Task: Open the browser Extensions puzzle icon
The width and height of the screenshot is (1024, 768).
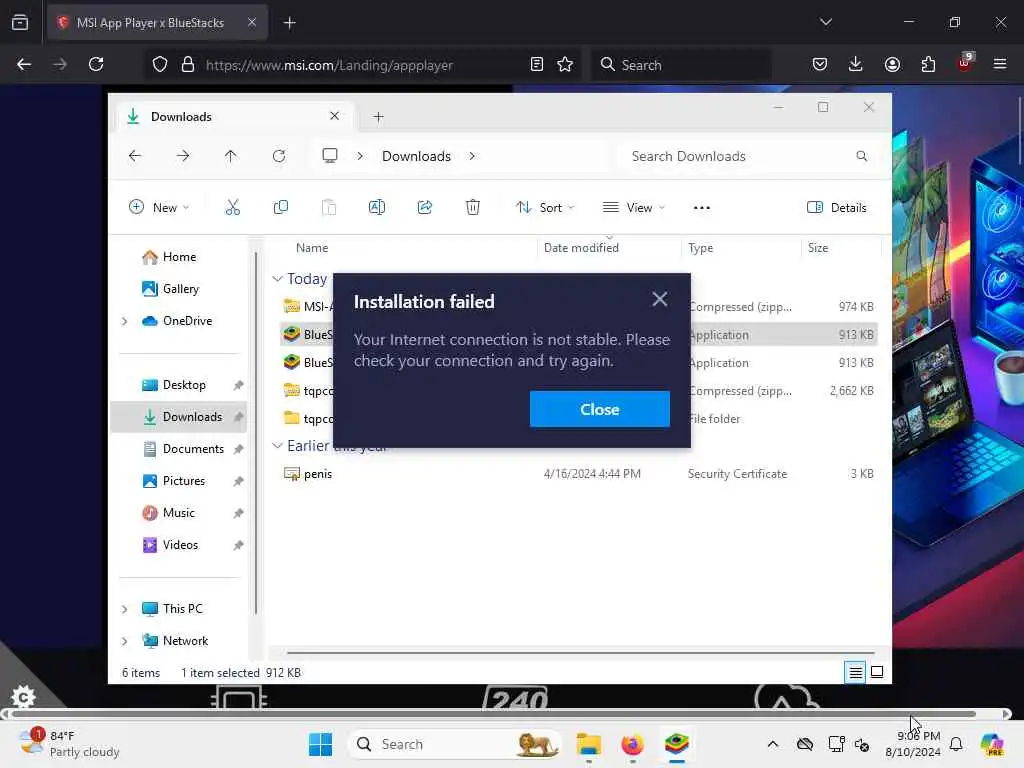Action: pos(928,64)
